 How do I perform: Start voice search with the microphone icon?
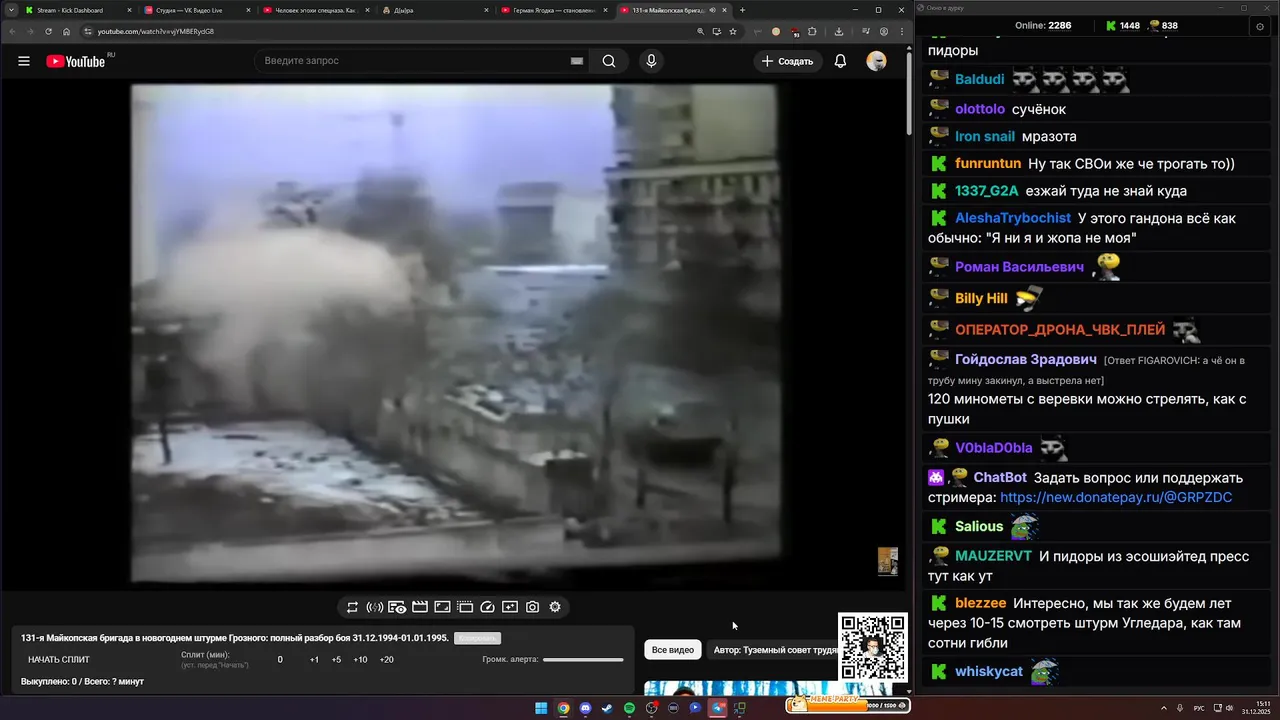[651, 61]
